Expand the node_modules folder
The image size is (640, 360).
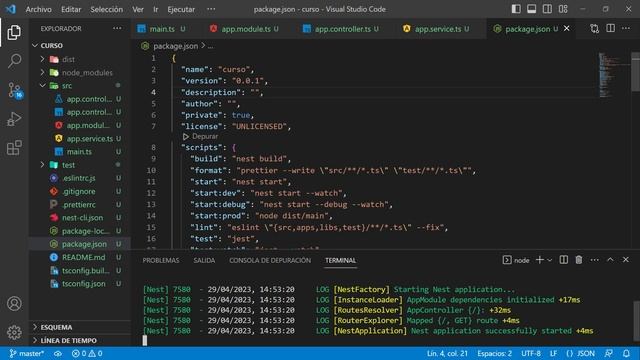coord(80,72)
